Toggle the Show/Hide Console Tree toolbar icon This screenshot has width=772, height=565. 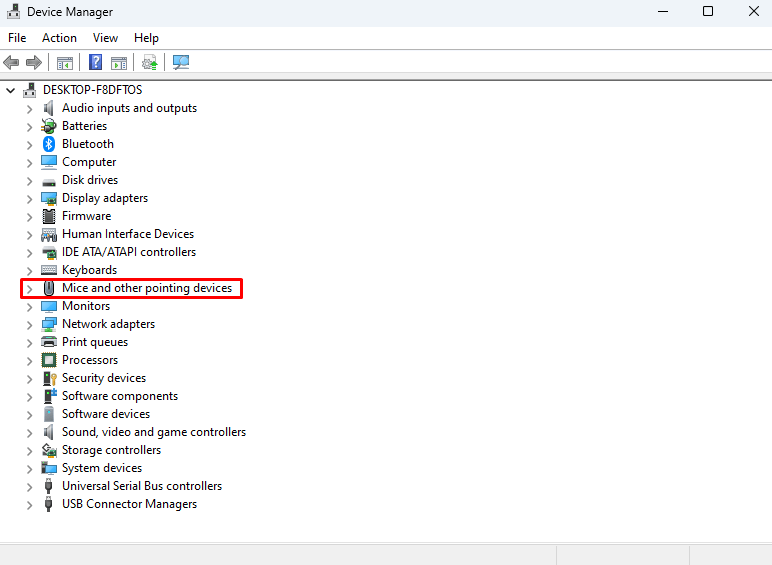click(65, 63)
